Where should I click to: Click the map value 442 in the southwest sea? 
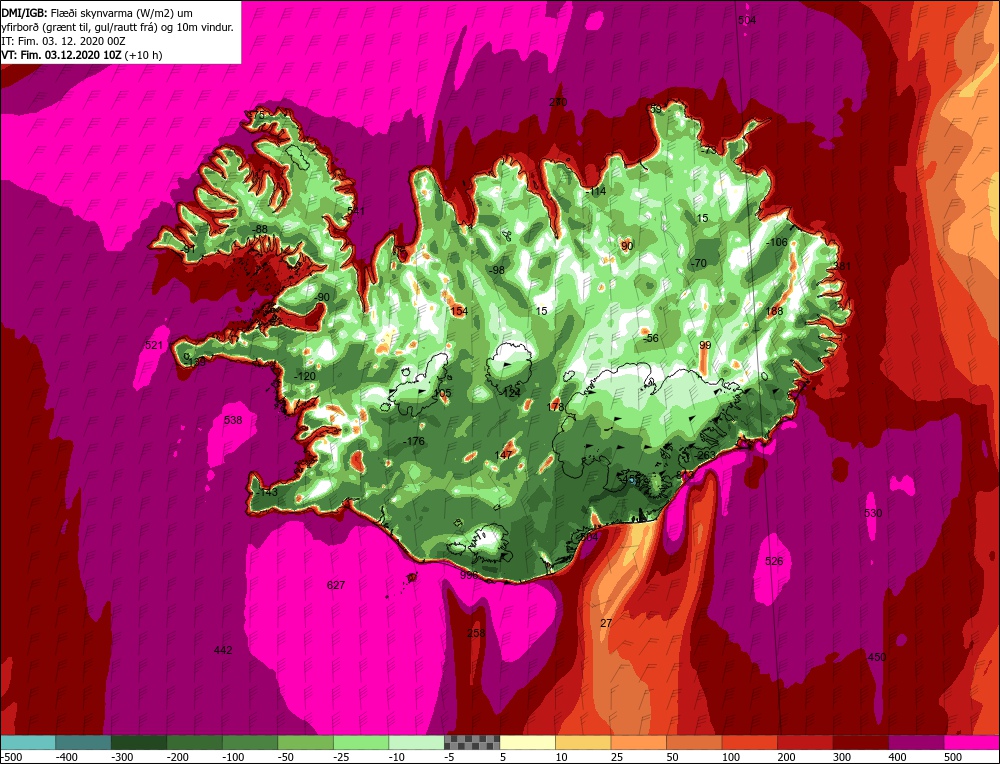[223, 650]
